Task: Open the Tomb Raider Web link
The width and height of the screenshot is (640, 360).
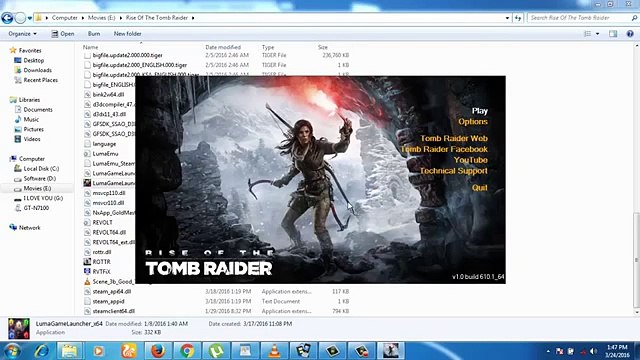Action: coord(454,138)
